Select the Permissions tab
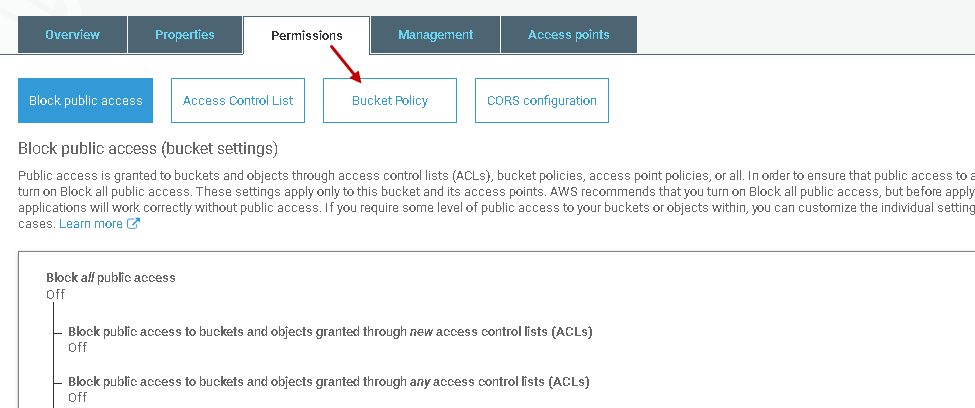This screenshot has width=975, height=408. pyautogui.click(x=306, y=35)
